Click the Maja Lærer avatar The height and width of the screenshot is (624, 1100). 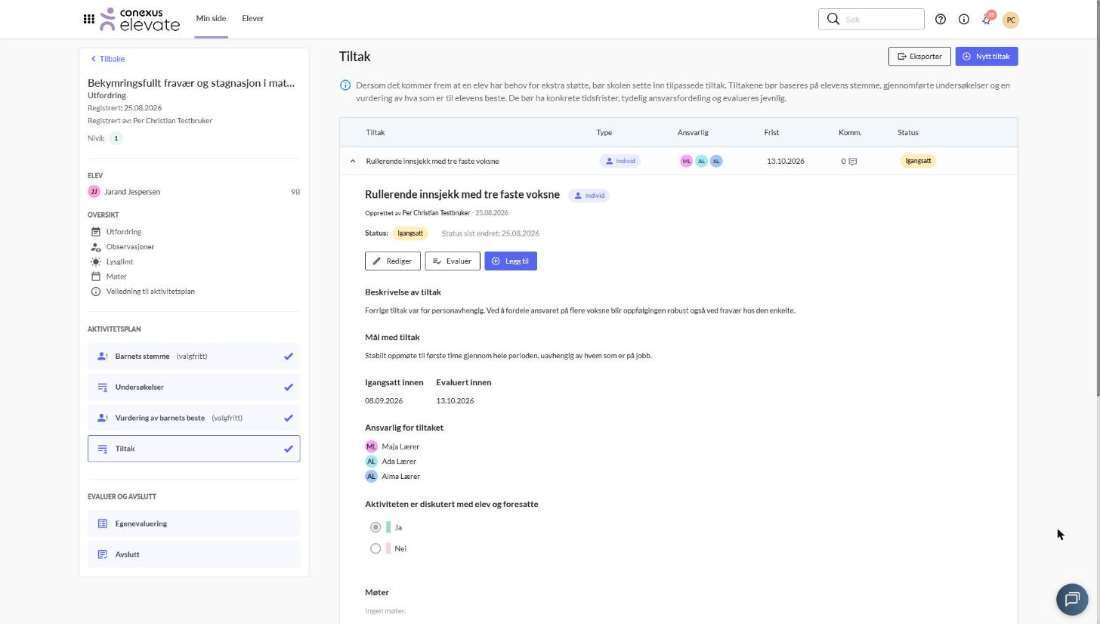tap(371, 446)
